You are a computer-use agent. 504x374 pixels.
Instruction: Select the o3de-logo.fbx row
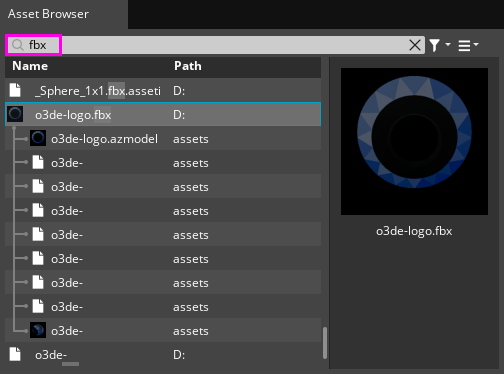(x=163, y=114)
